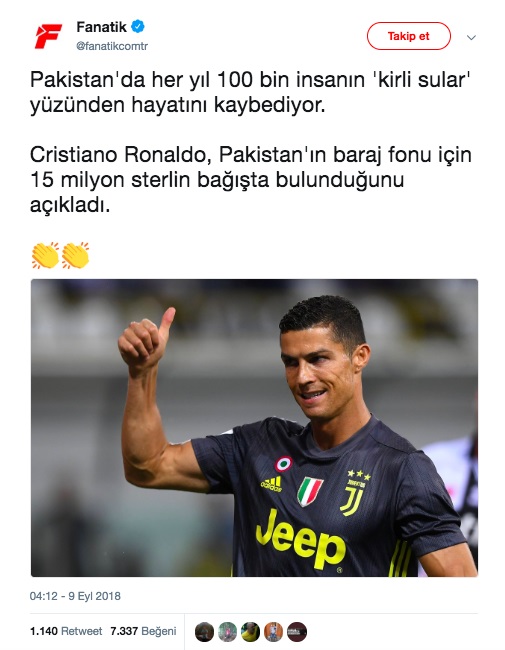This screenshot has height=650, width=505.
Task: Open the Fanatik red F profile logo
Action: point(48,36)
